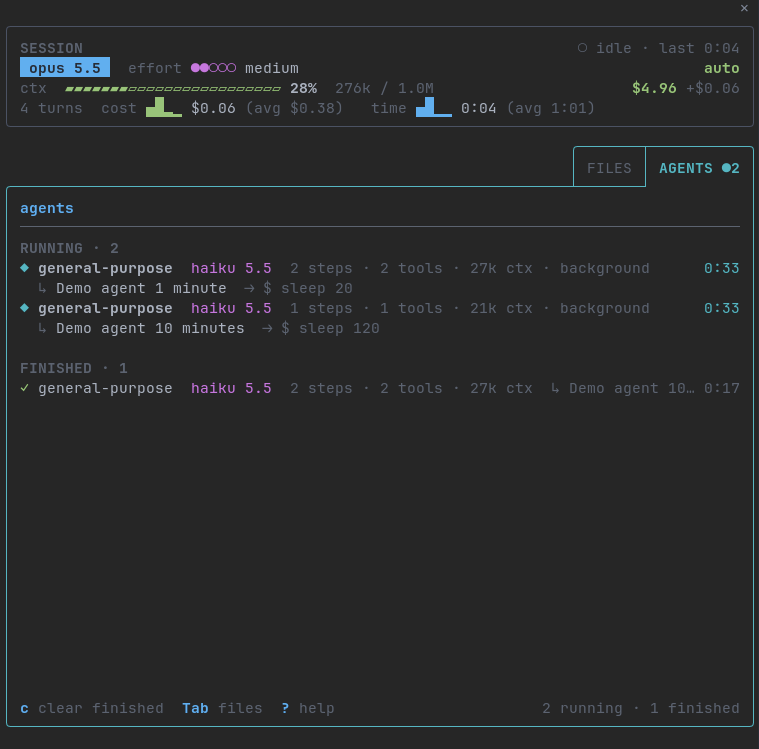Click the 0:17 finished agent duration
This screenshot has width=759, height=749.
[722, 388]
